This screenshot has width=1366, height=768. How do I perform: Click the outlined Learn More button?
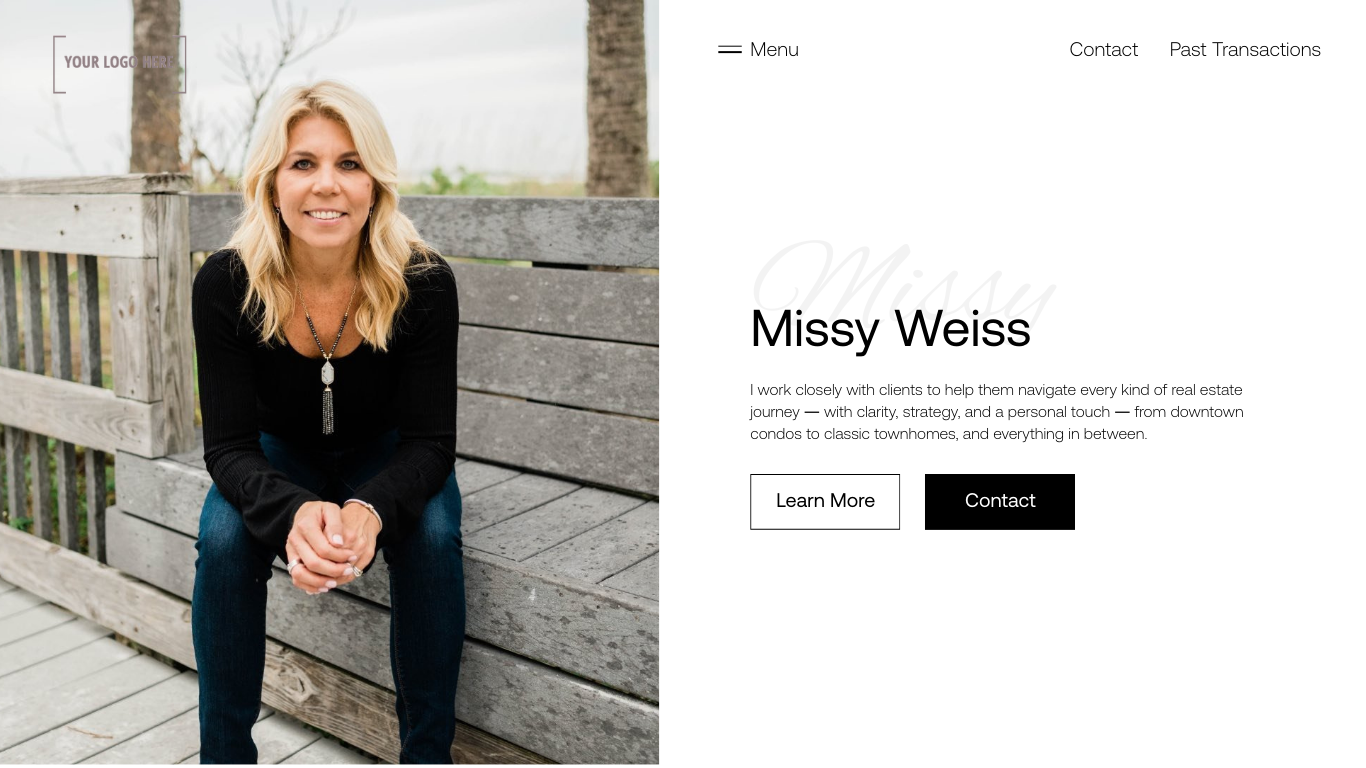[825, 502]
